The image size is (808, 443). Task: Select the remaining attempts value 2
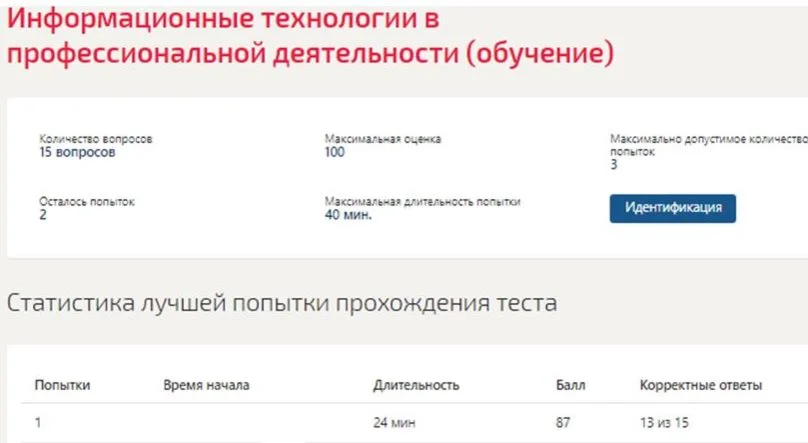click(43, 215)
